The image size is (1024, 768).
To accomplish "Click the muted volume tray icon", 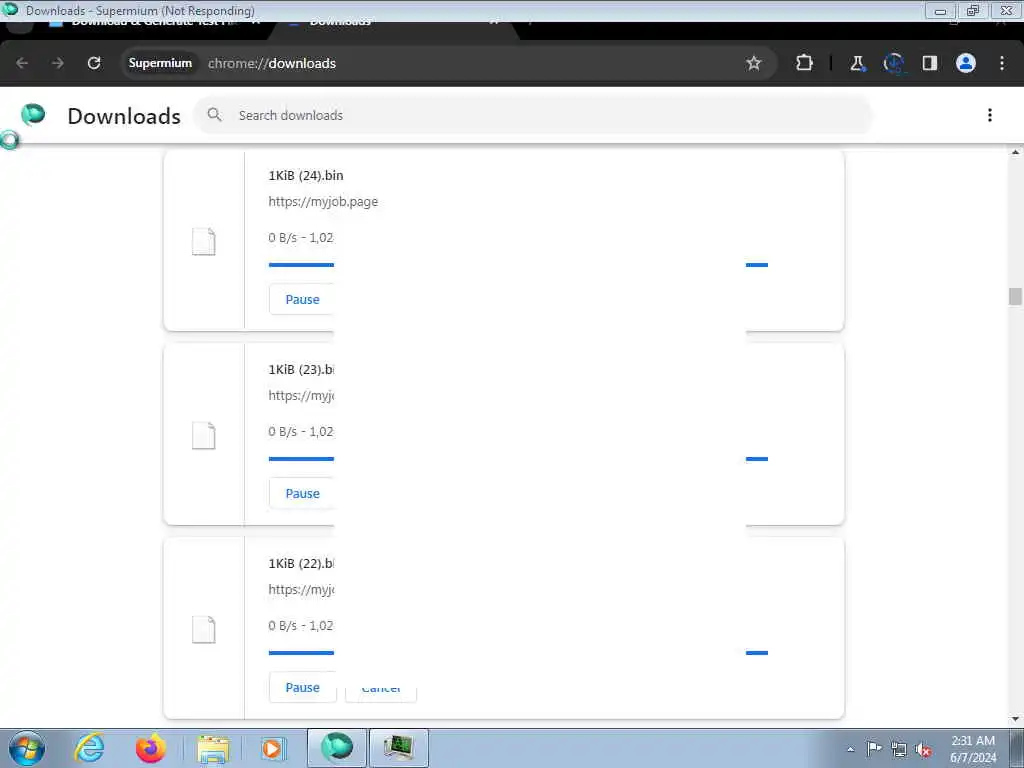I will 923,749.
